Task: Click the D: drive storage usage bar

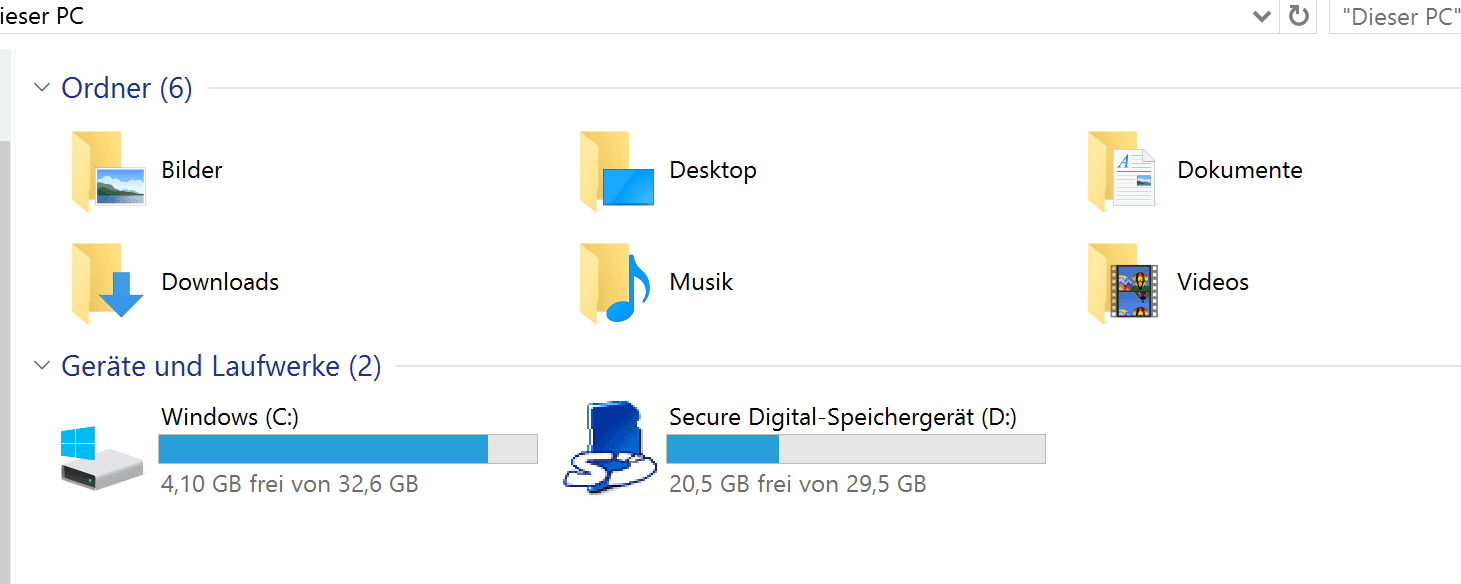Action: 856,449
